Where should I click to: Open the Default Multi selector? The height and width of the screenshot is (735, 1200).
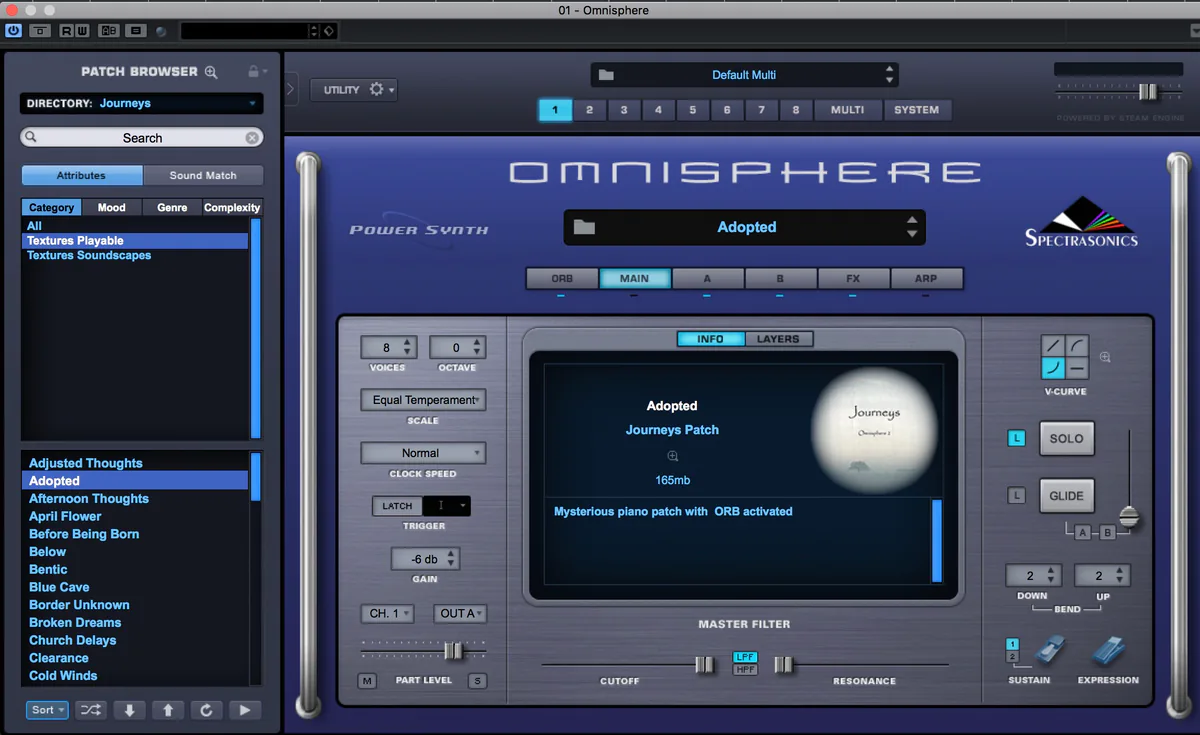(x=744, y=75)
